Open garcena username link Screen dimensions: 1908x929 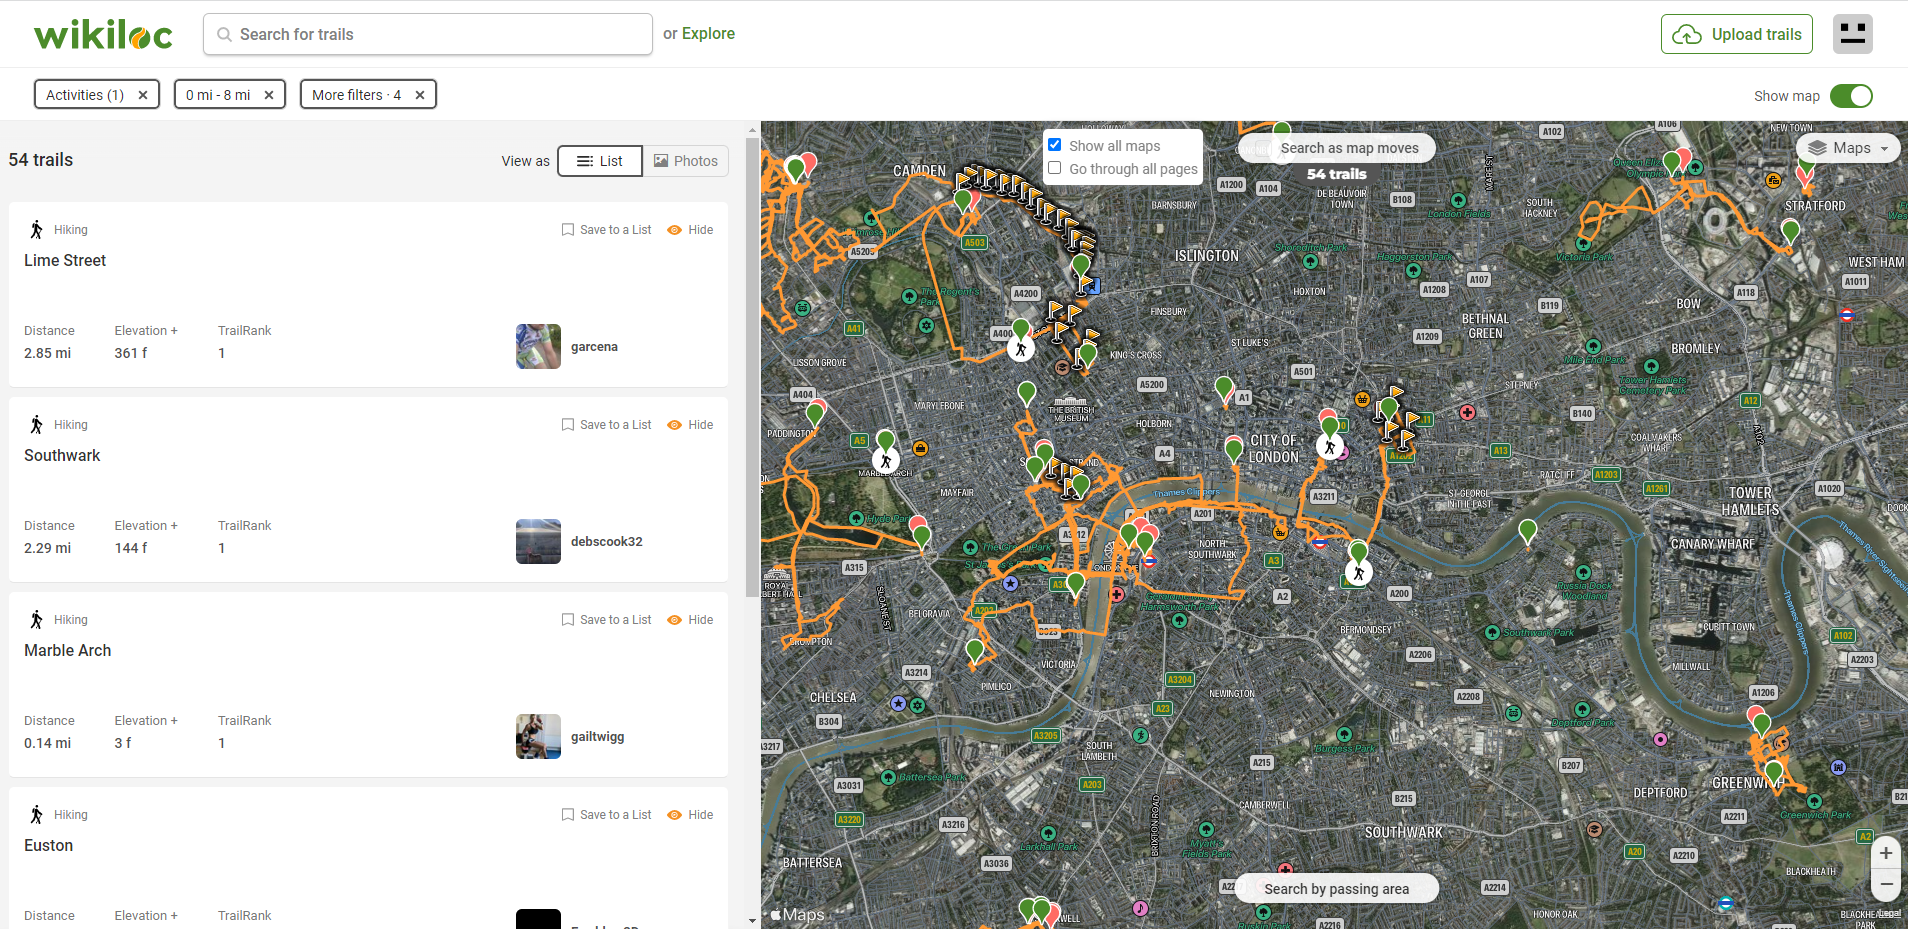click(x=594, y=347)
